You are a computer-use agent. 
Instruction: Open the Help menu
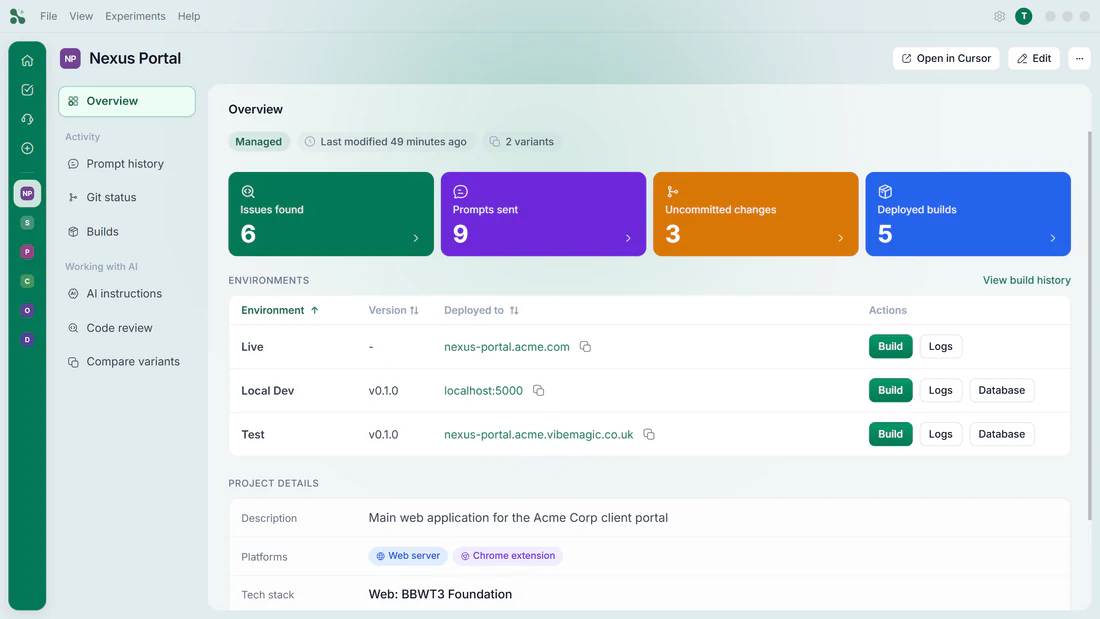coord(189,16)
